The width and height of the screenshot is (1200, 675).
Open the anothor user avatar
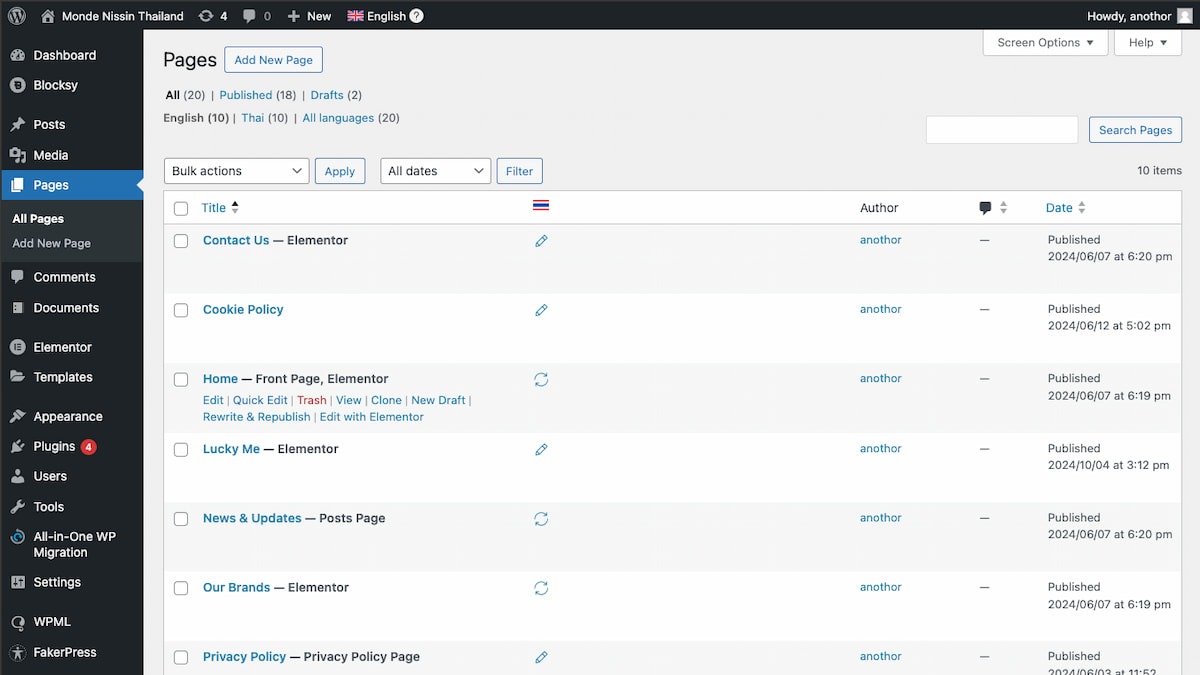(x=1184, y=16)
